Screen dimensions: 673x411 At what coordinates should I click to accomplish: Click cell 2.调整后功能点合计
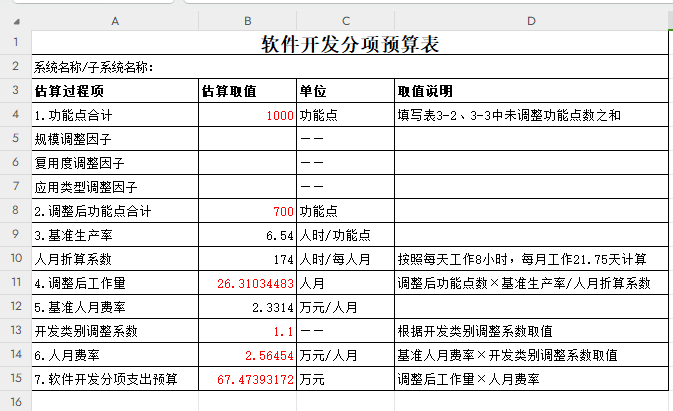[x=115, y=211]
